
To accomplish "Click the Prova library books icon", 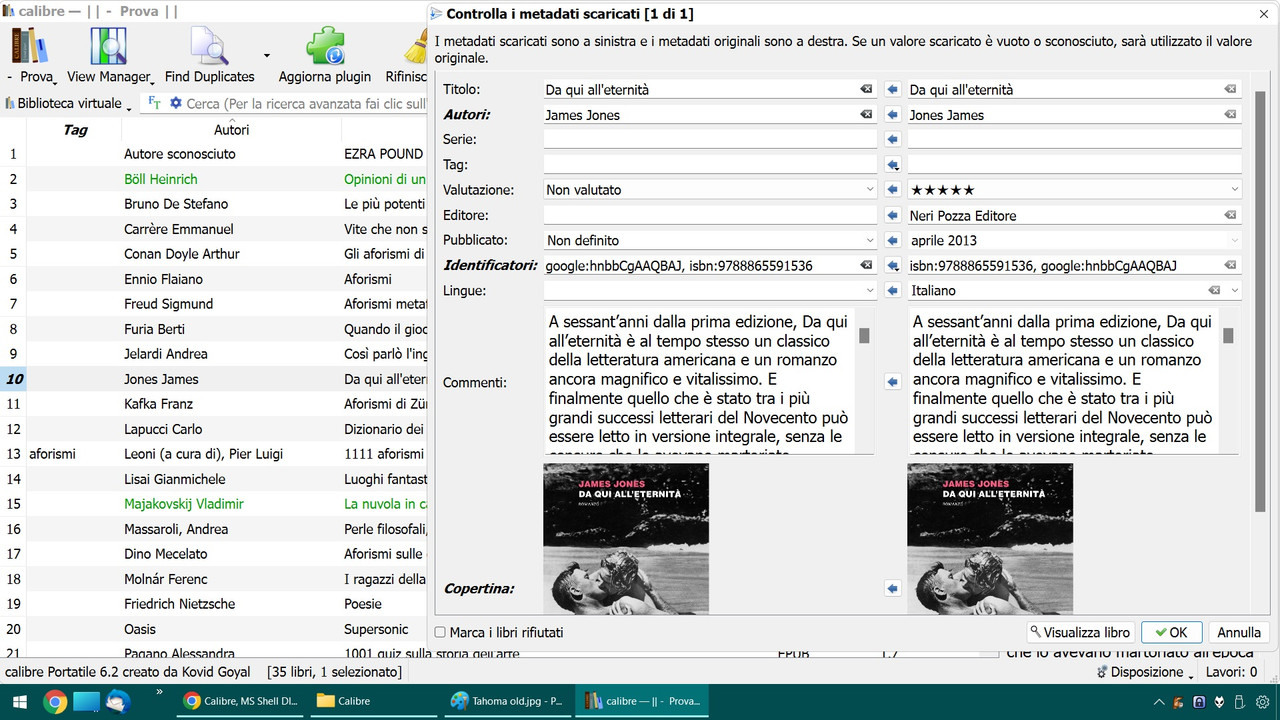I will 30,47.
